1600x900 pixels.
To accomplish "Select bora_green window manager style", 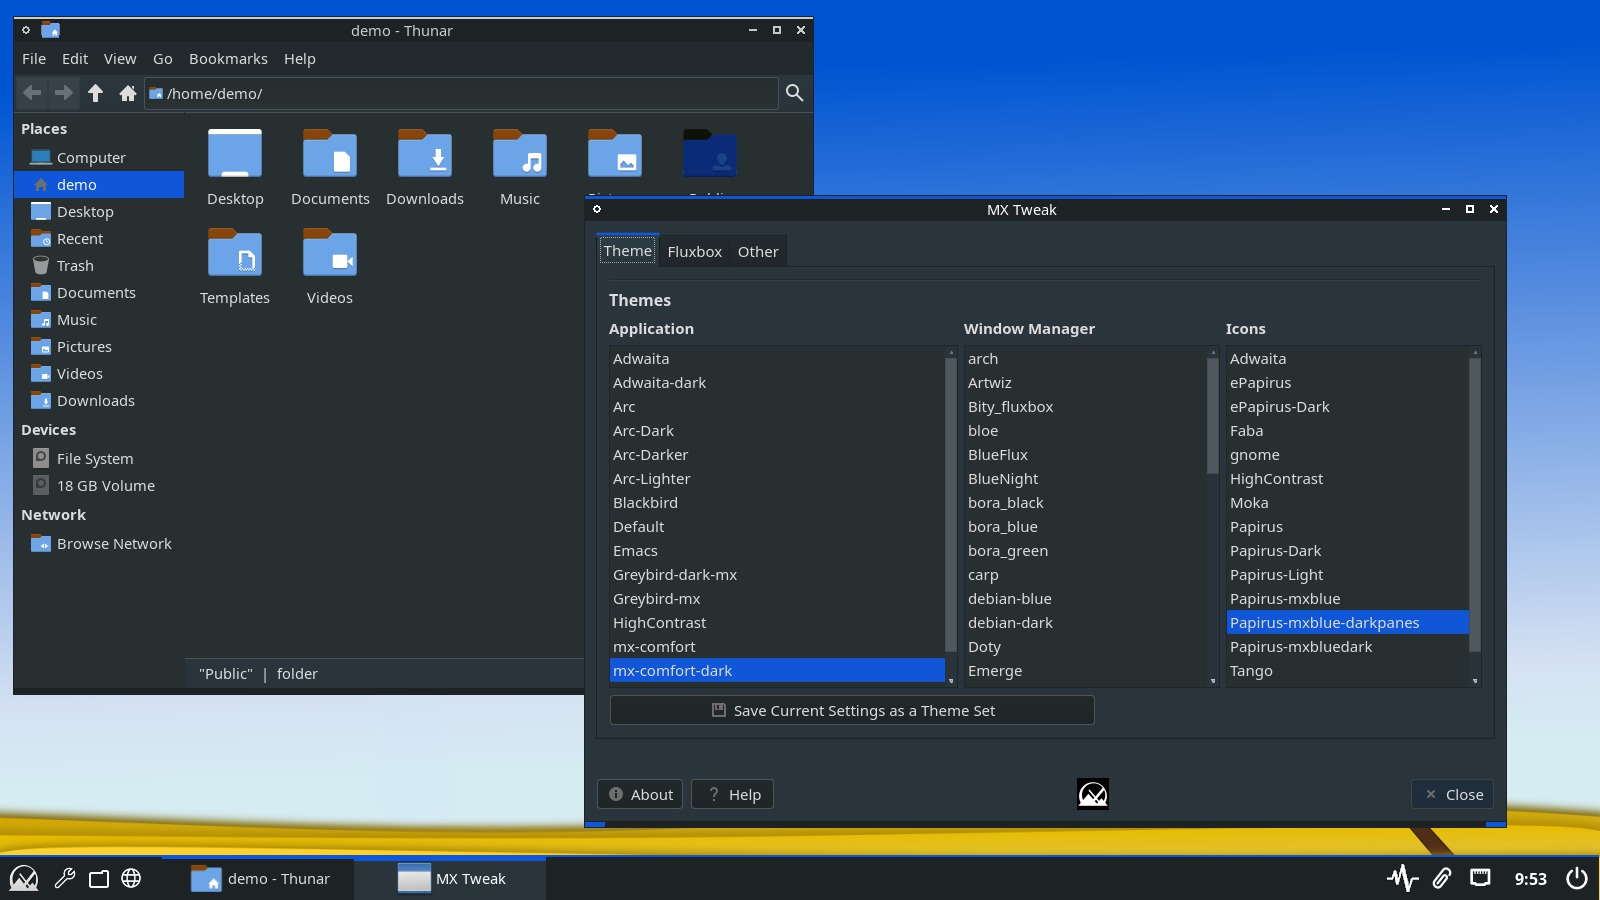I will 1086,551.
